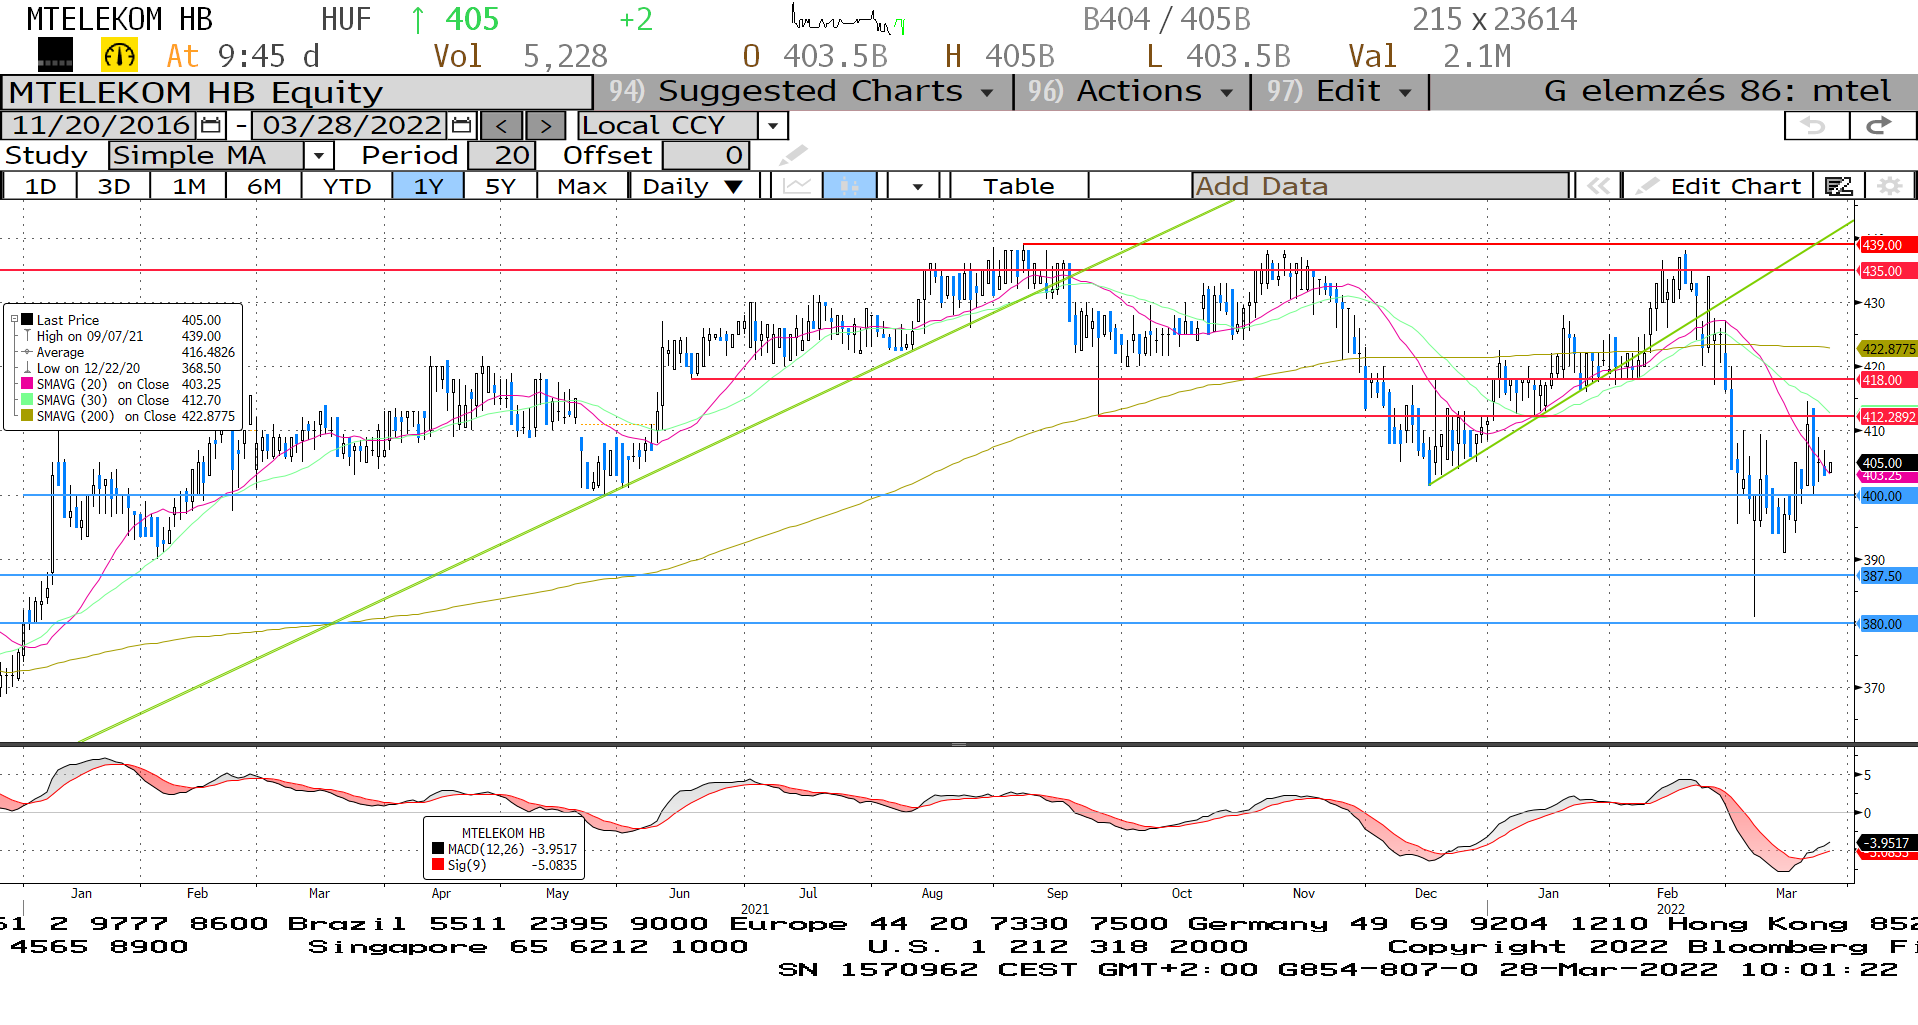The width and height of the screenshot is (1918, 1025).
Task: Open the annotations chart icon
Action: point(1838,186)
